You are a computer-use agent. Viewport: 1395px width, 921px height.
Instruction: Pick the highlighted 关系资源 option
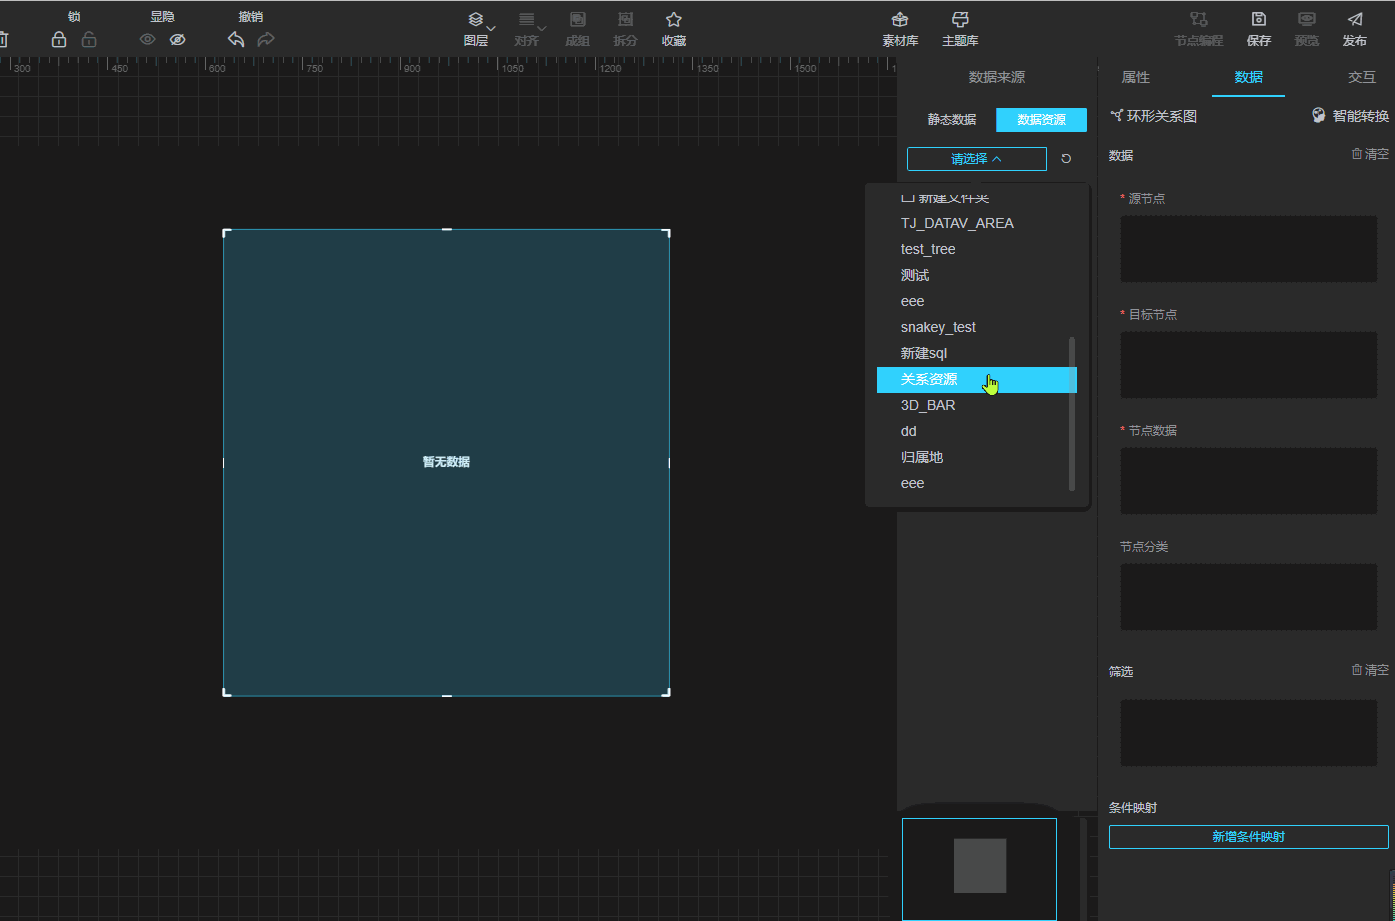[x=977, y=380]
